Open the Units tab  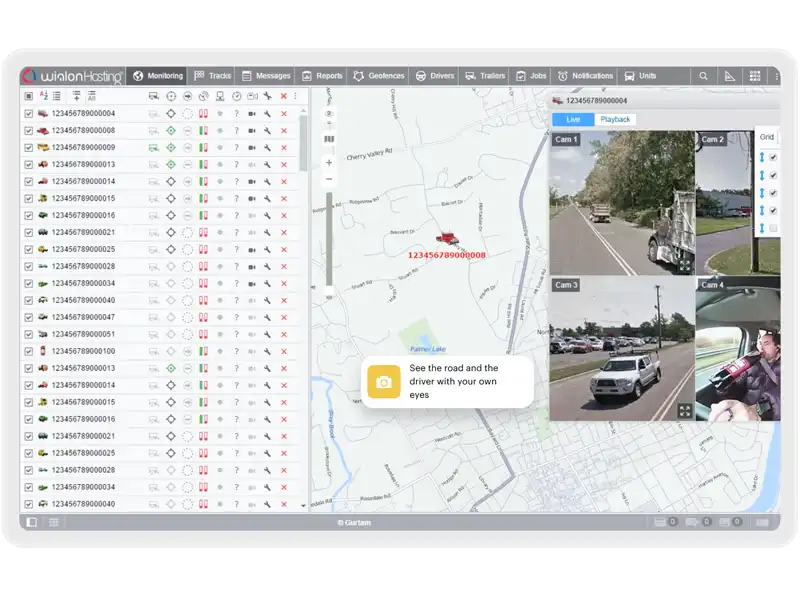point(640,76)
